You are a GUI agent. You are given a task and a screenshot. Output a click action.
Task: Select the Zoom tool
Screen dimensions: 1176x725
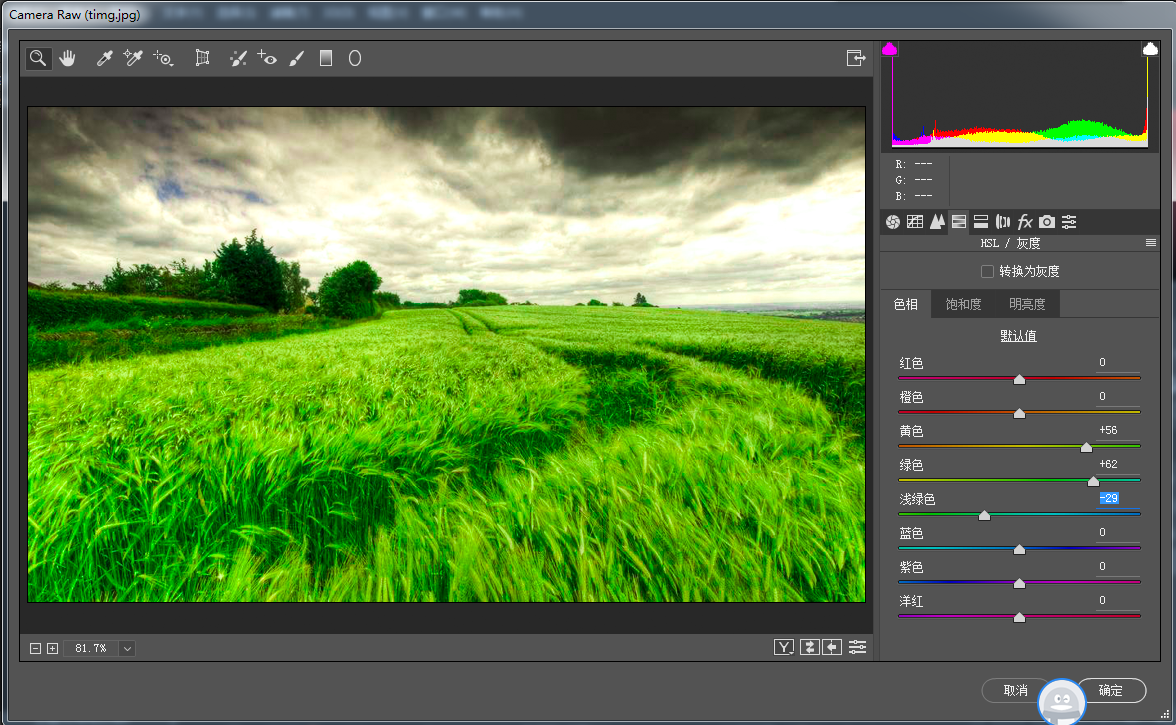click(38, 58)
